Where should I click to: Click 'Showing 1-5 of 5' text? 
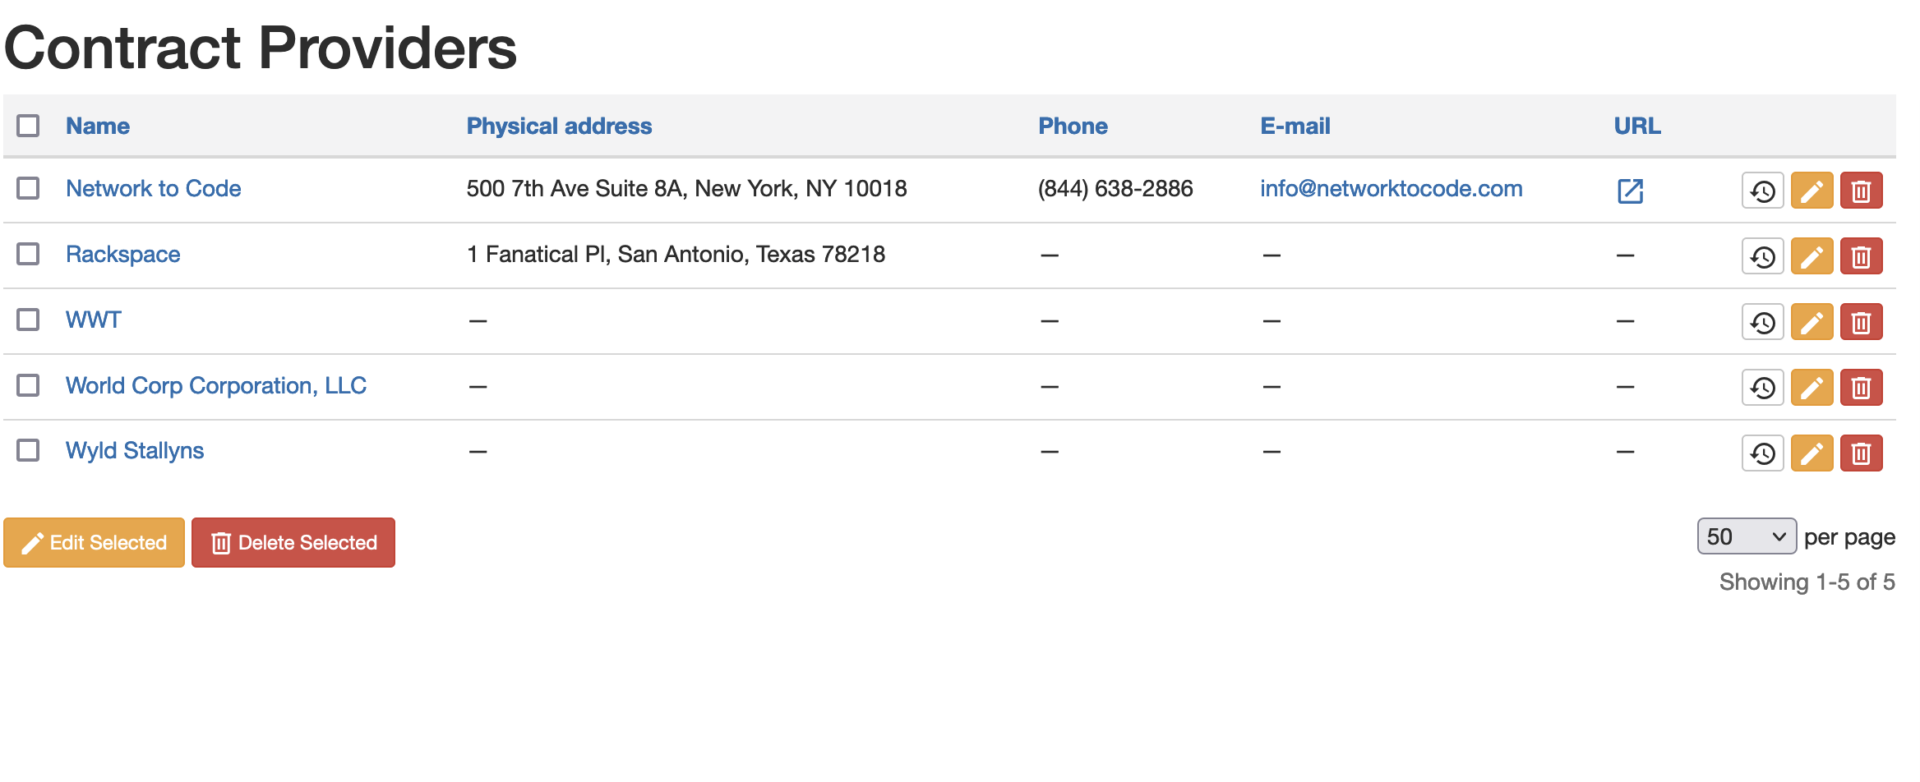1807,582
